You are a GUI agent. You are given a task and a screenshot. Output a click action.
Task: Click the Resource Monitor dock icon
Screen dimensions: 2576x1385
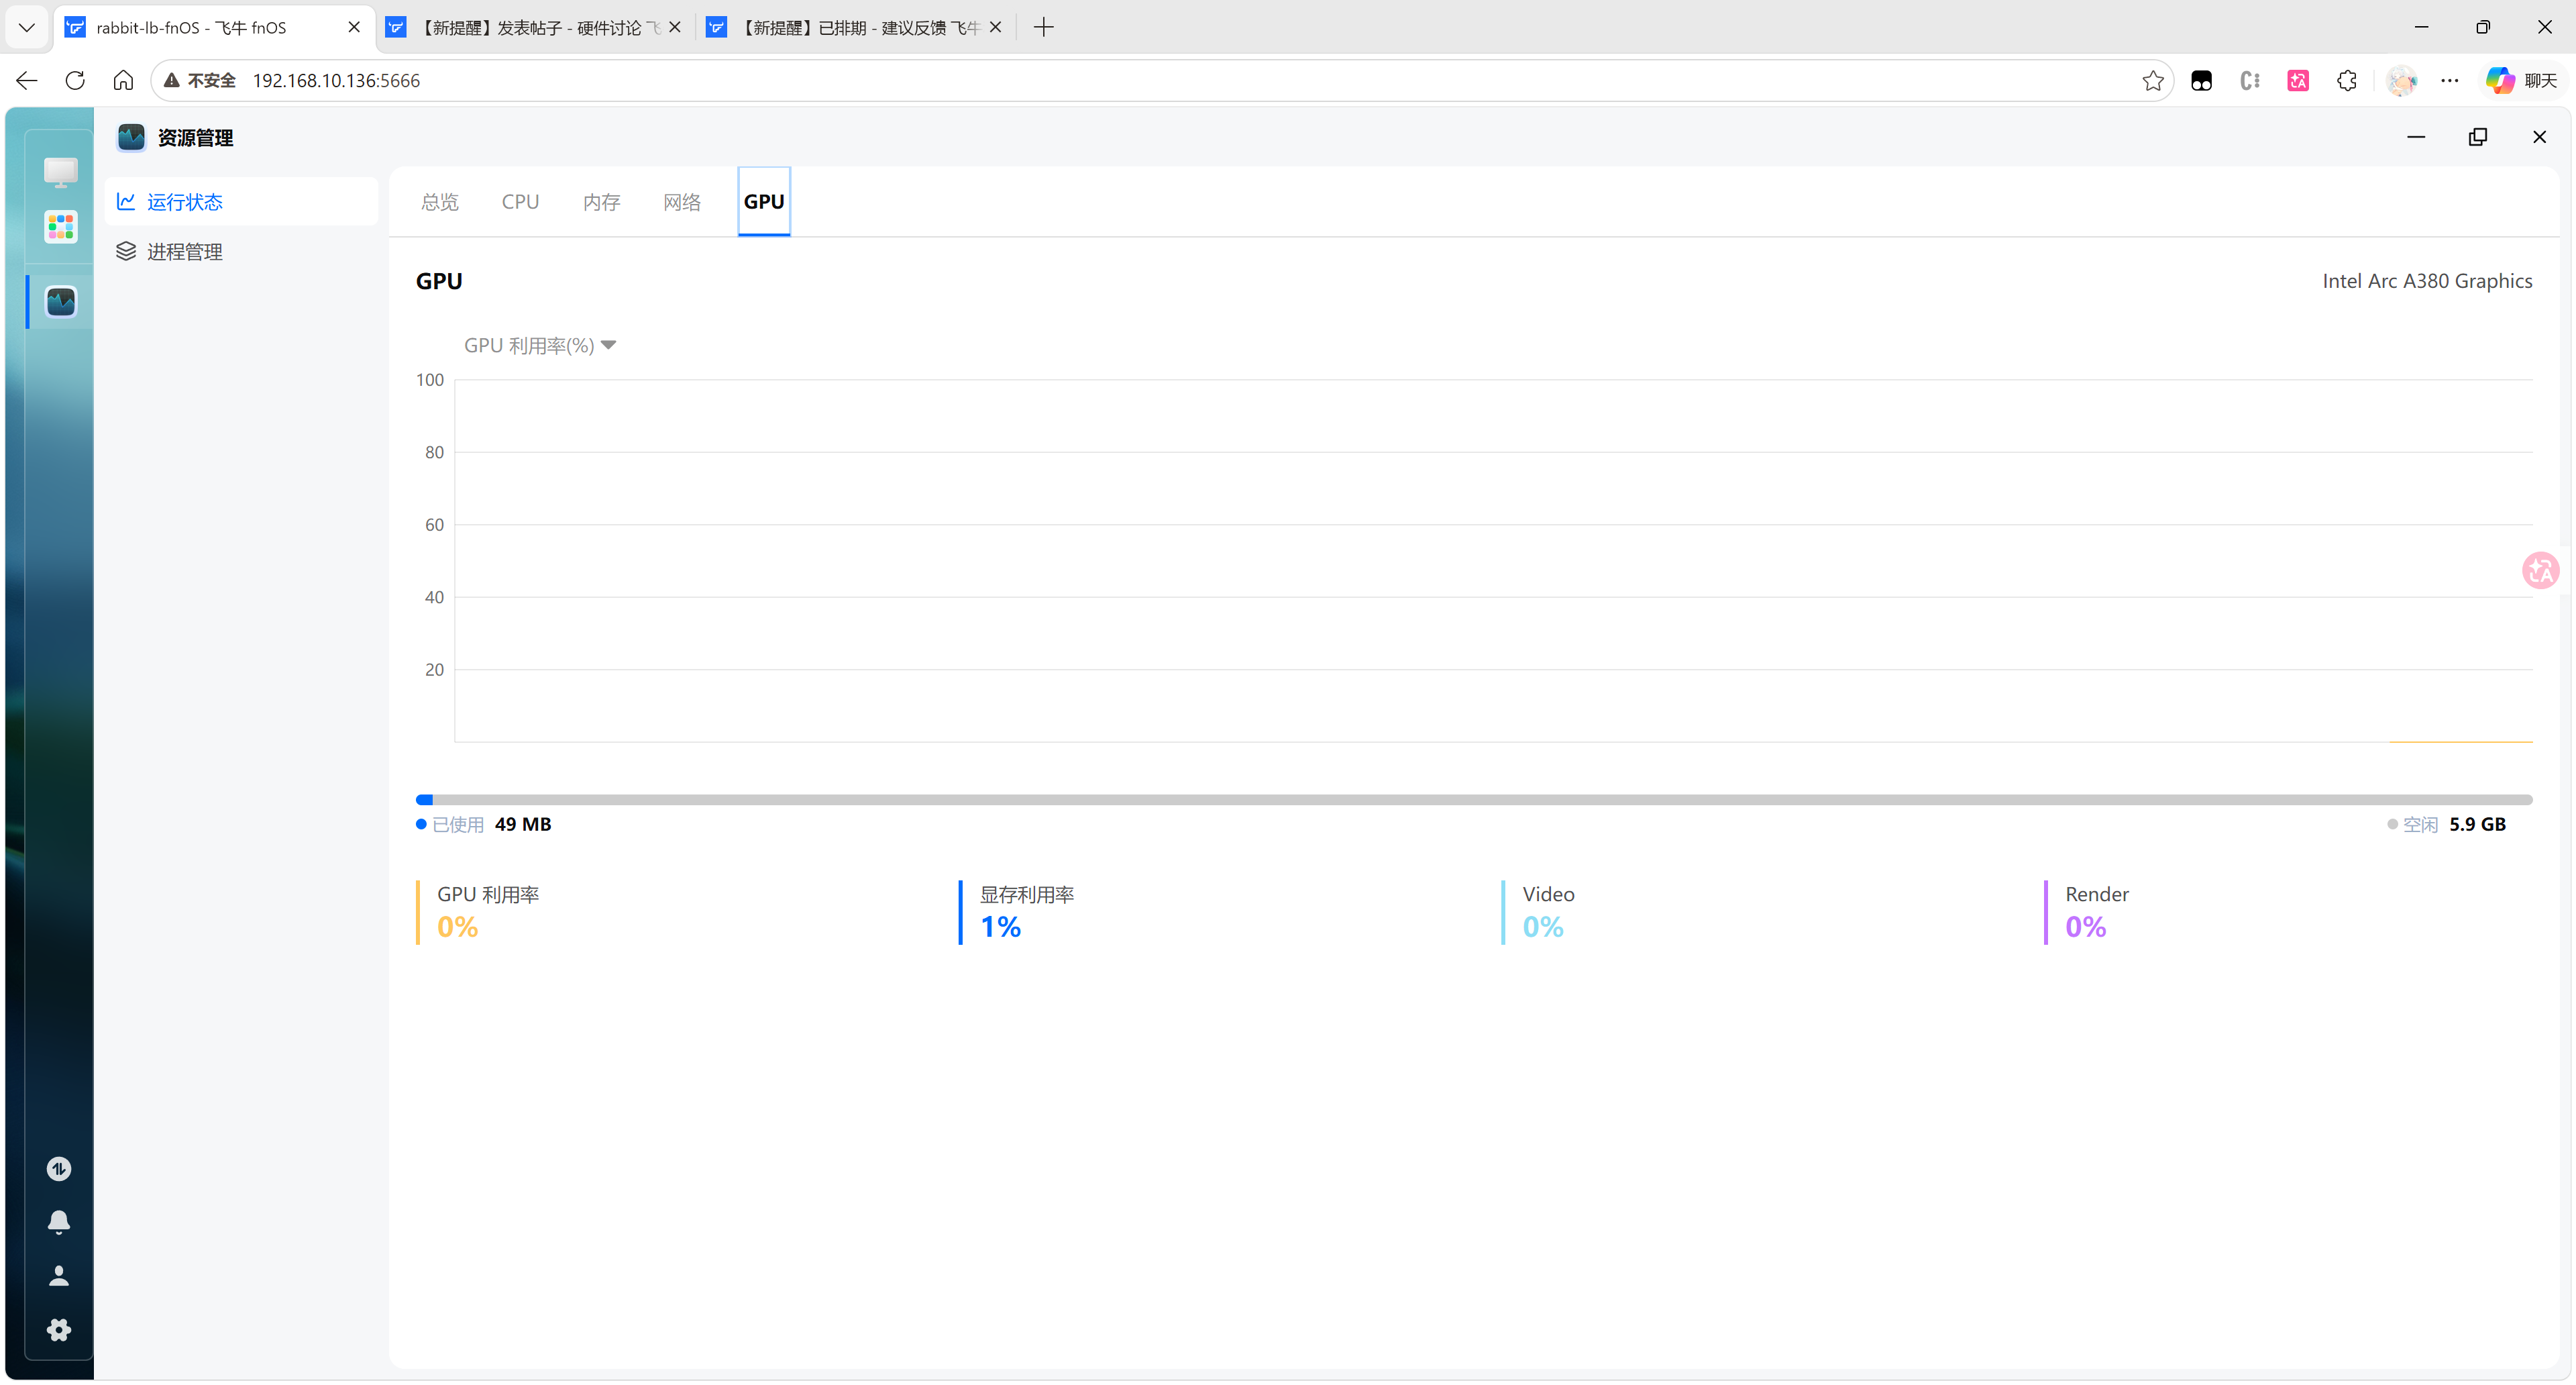[x=60, y=301]
